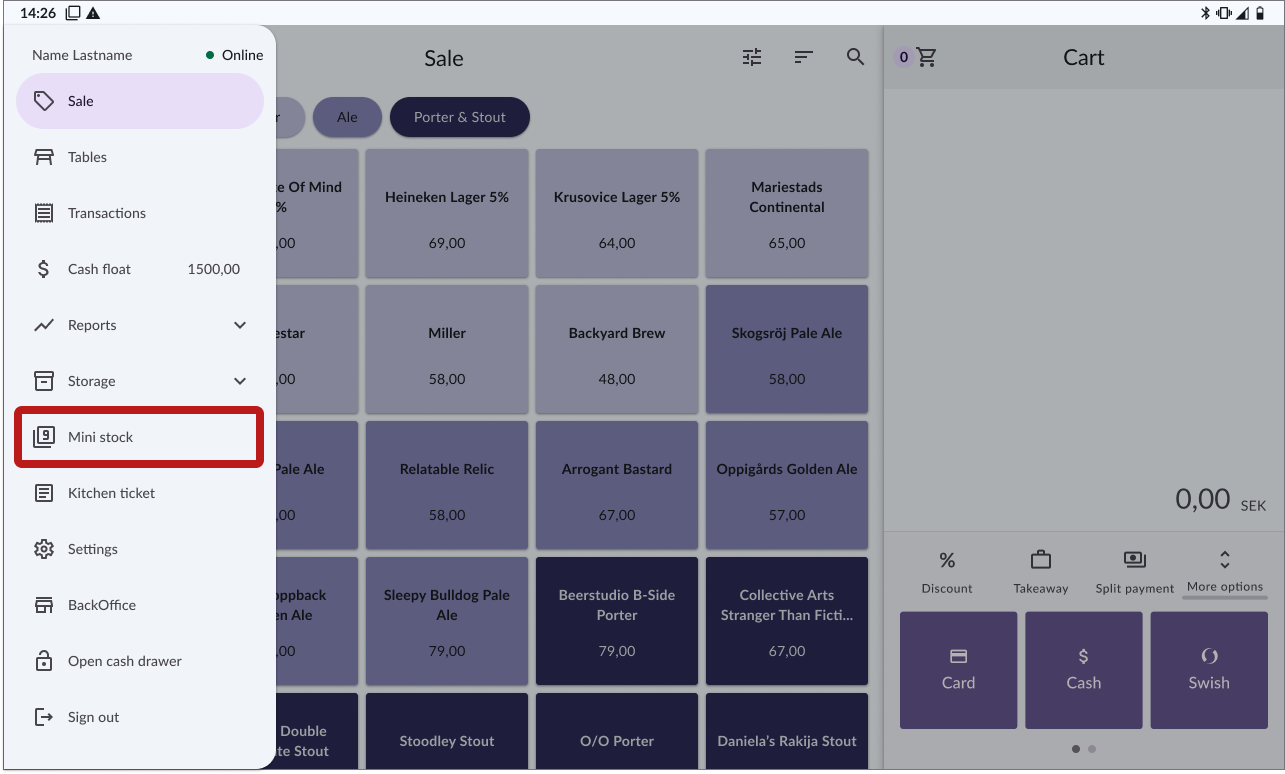This screenshot has height=774, width=1285.
Task: Select Relatable Relic product tile
Action: click(447, 486)
